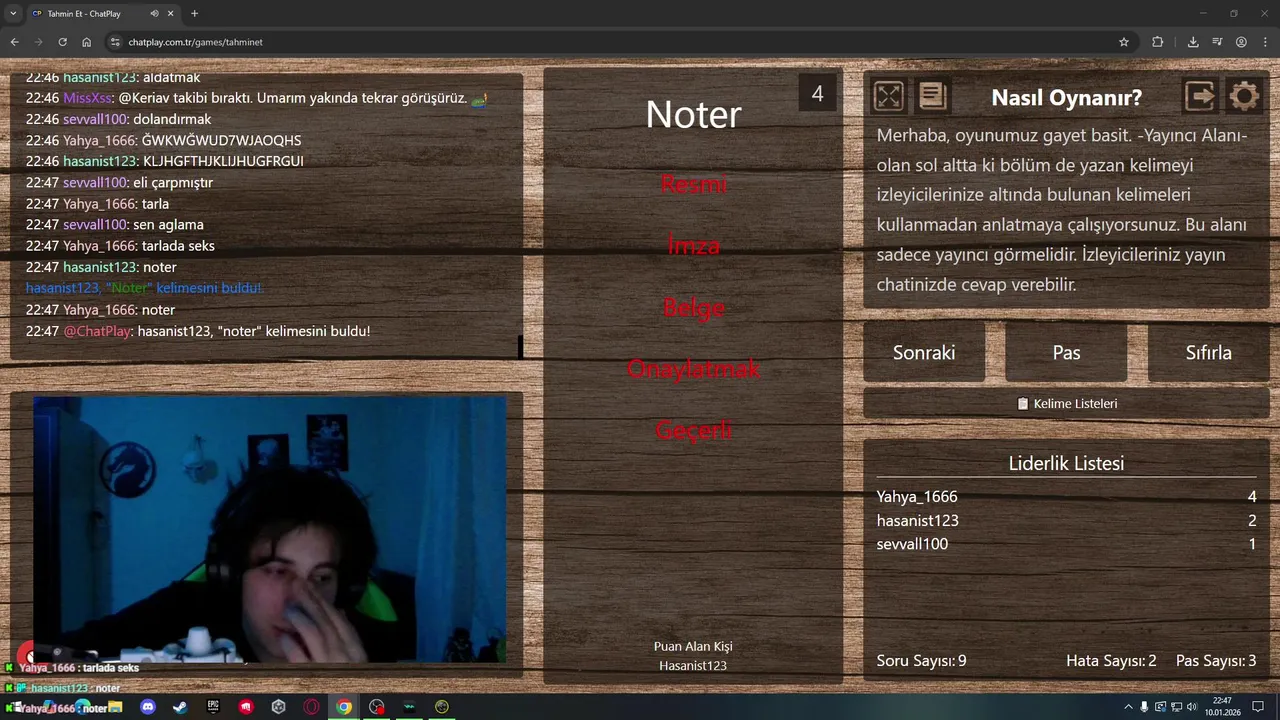
Task: Open Riot client red taskbar icon
Action: point(246,707)
